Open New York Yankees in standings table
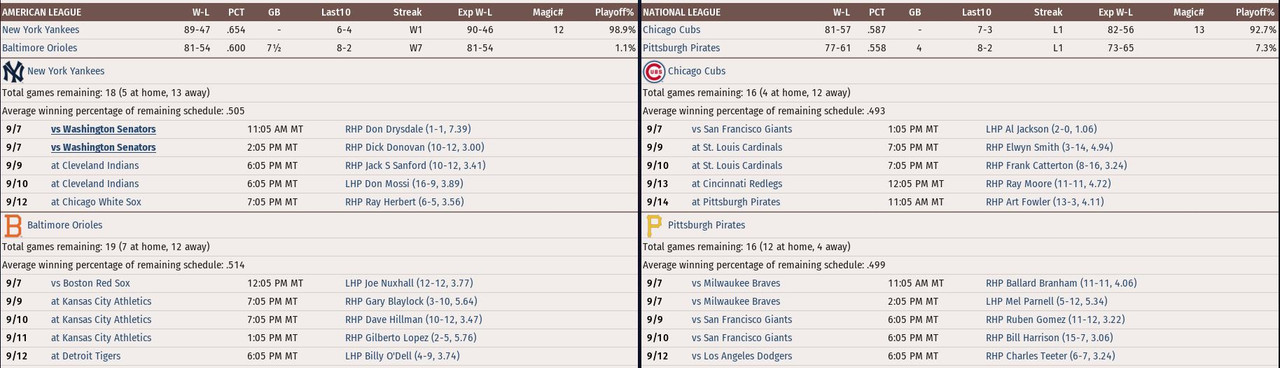Screen dimensions: 1280x368 click(x=40, y=30)
